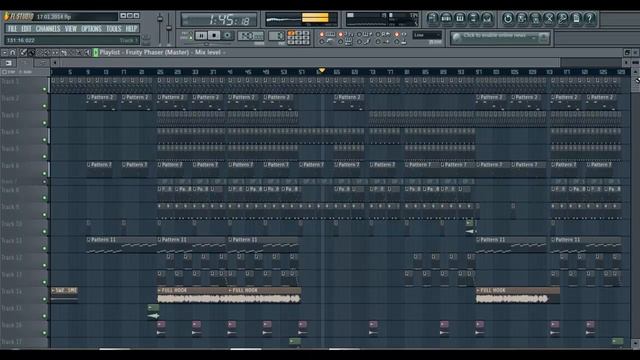Select the playlist Paint brush tool
Screen dimensions: 640x360
(31, 52)
